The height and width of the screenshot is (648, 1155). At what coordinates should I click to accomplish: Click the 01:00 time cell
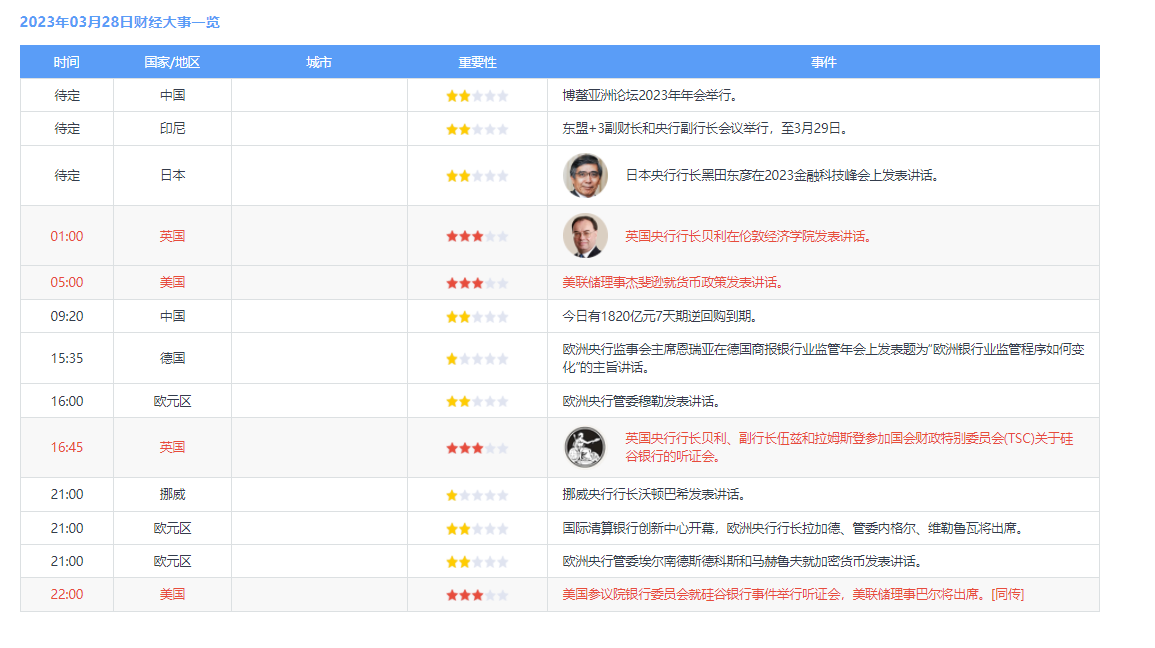[66, 236]
